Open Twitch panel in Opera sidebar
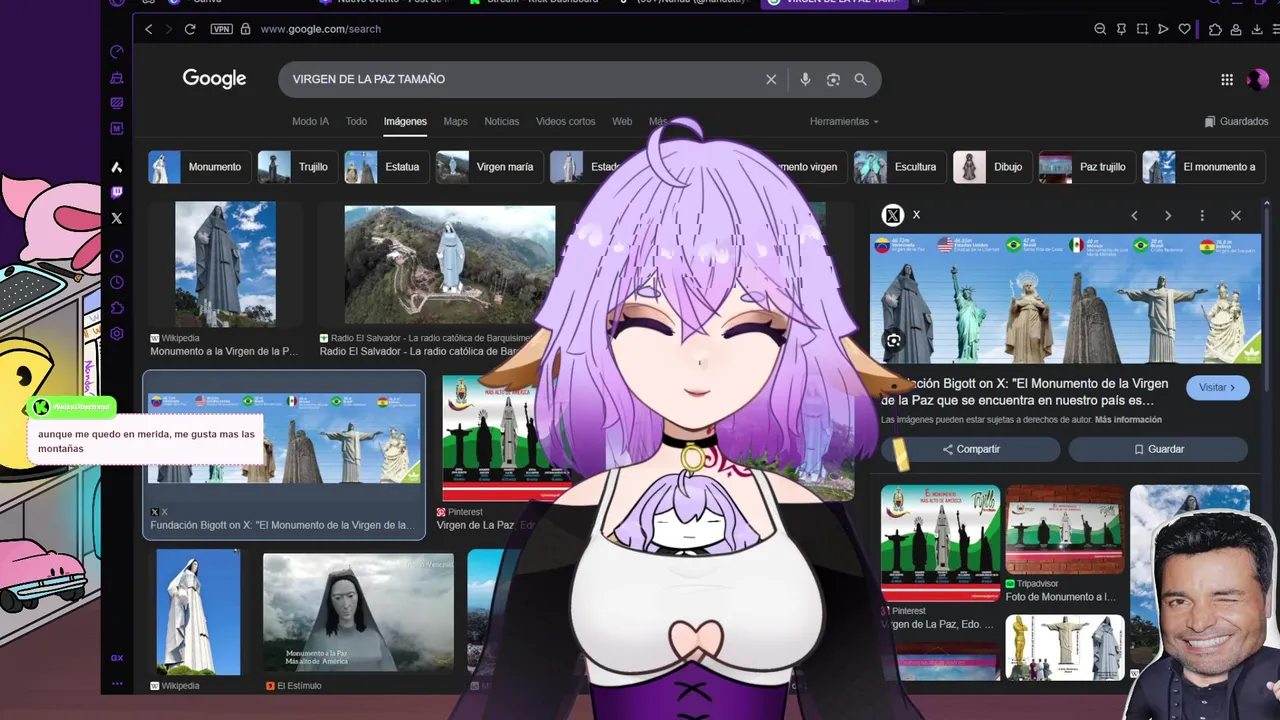Screen dimensions: 1280x720 (117, 193)
